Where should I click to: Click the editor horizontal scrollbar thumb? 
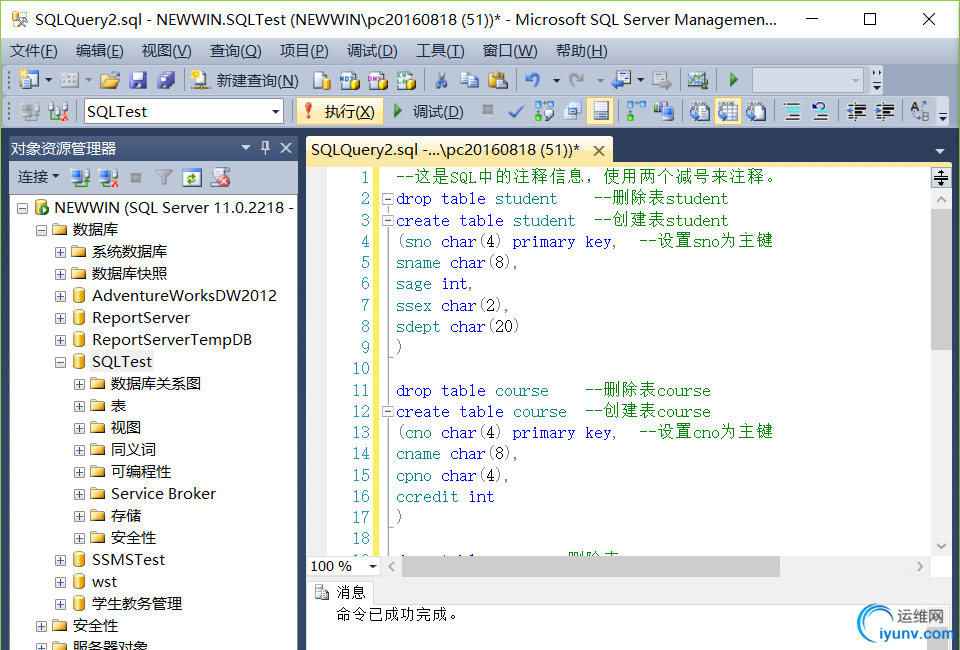coord(591,567)
